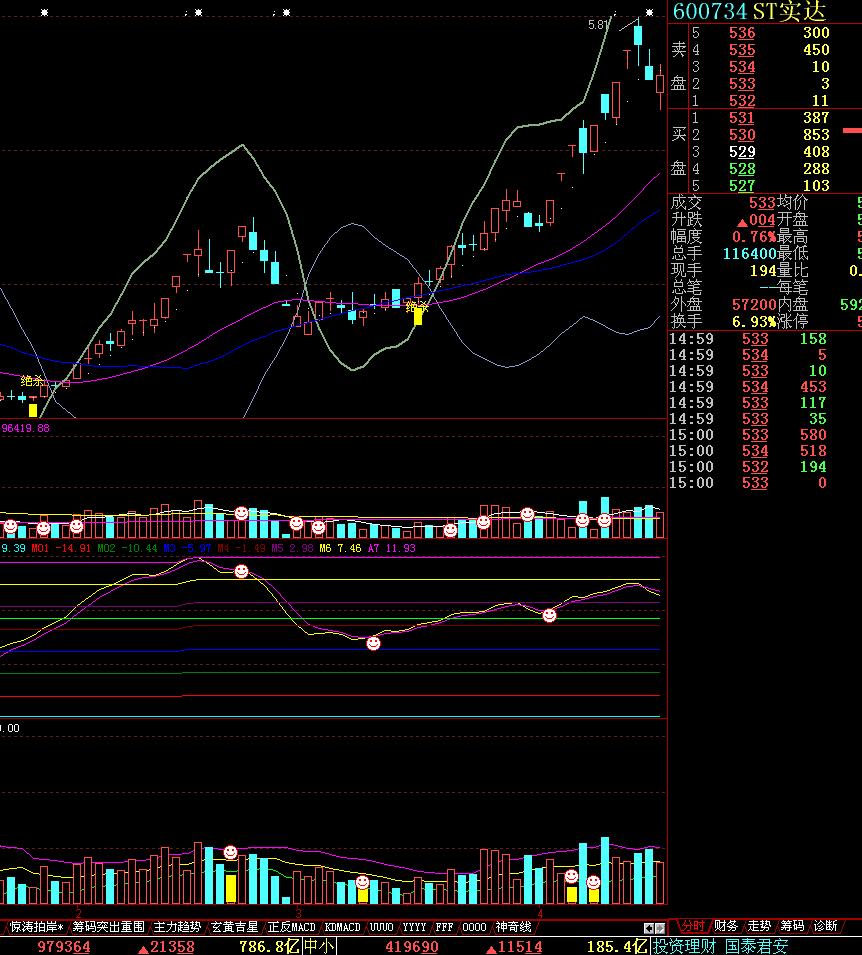
Task: Open the KDMACD indicator tab
Action: pos(343,927)
